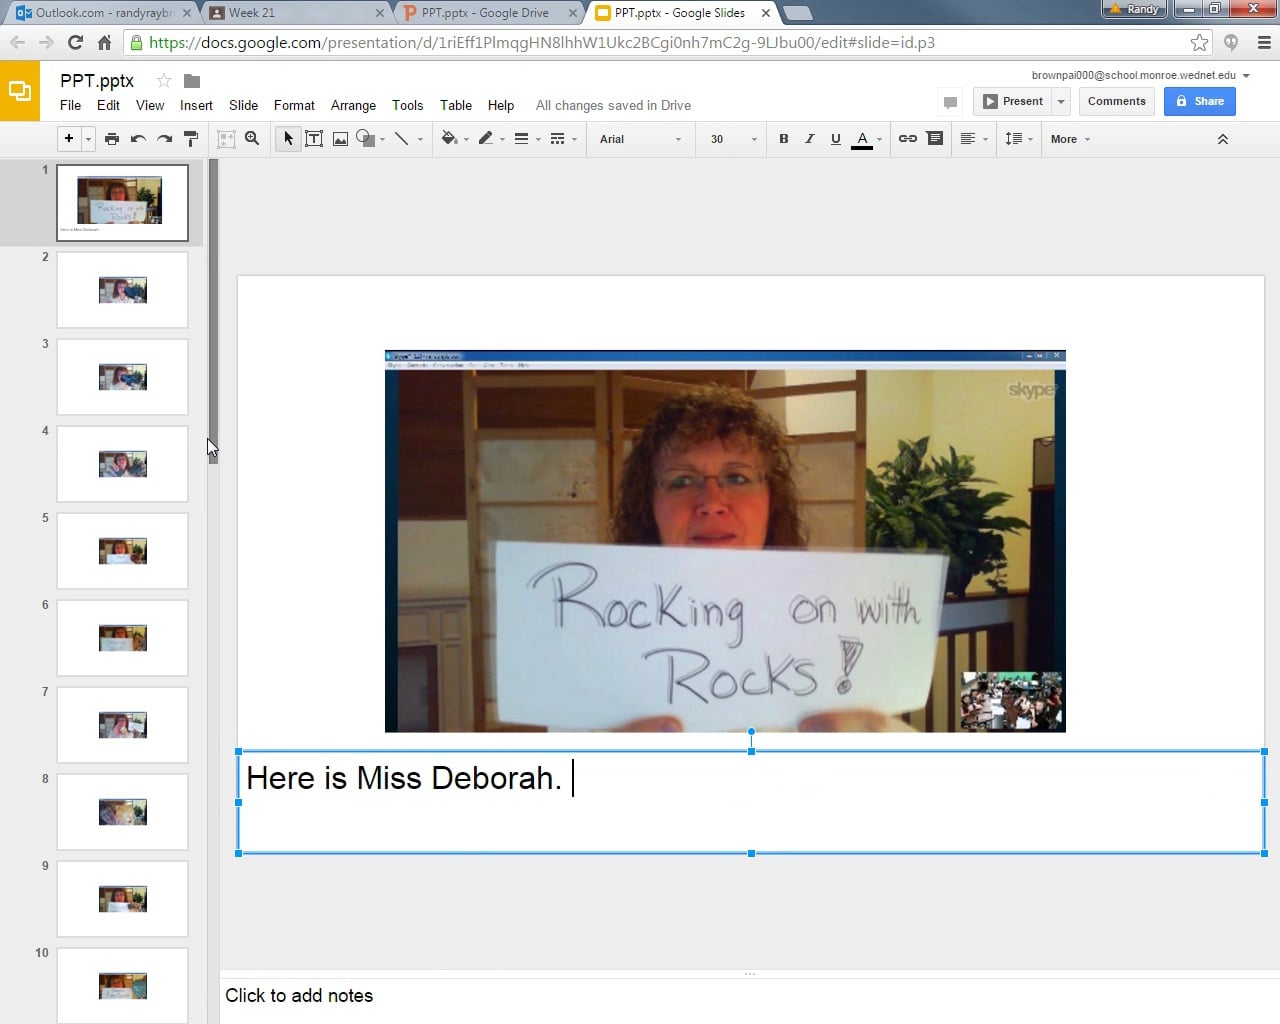The height and width of the screenshot is (1024, 1280).
Task: Pick a text color
Action: click(862, 139)
